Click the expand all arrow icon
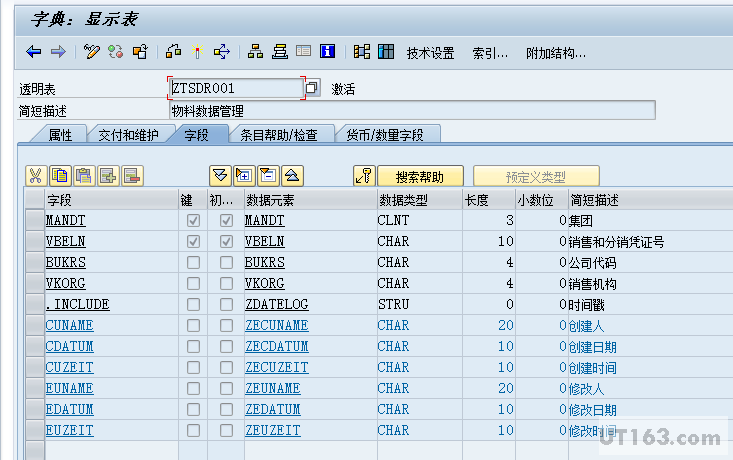 coord(220,176)
